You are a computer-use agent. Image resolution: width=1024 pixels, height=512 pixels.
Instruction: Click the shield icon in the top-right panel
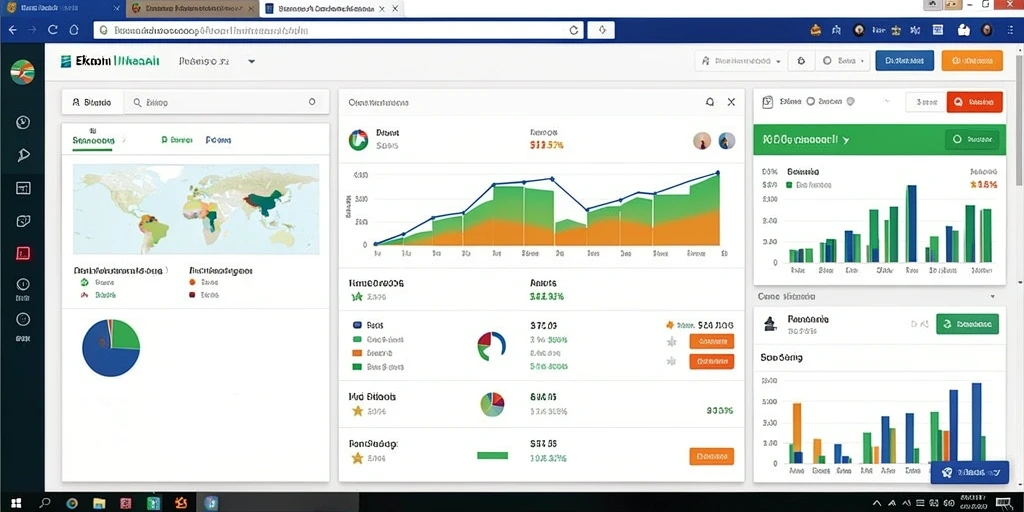[x=850, y=102]
